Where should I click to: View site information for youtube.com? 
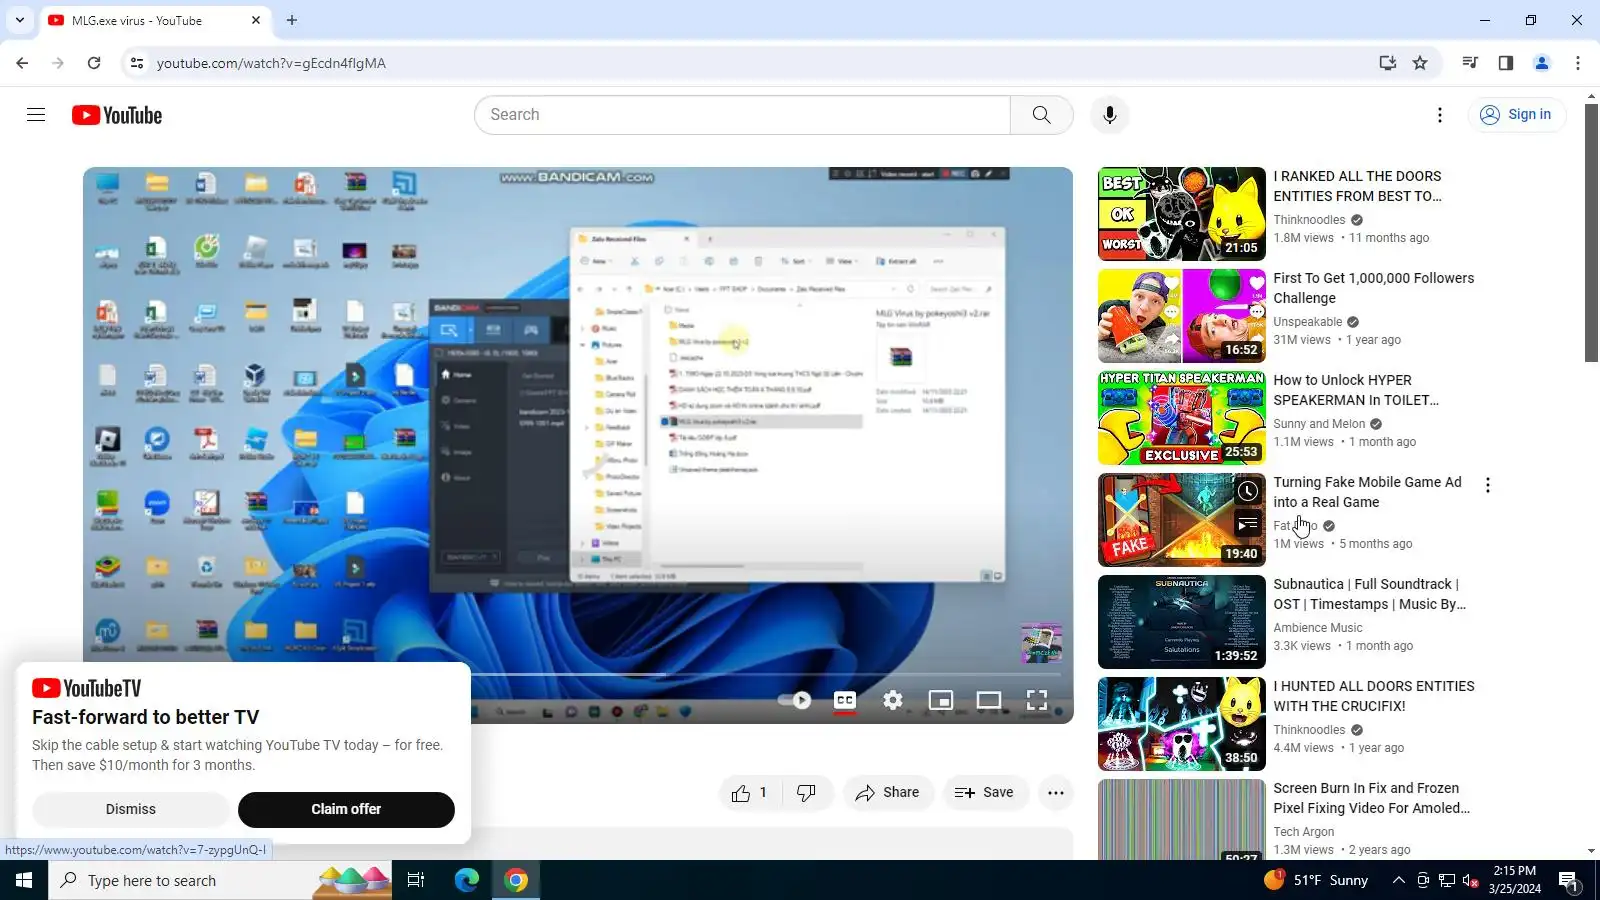[137, 63]
